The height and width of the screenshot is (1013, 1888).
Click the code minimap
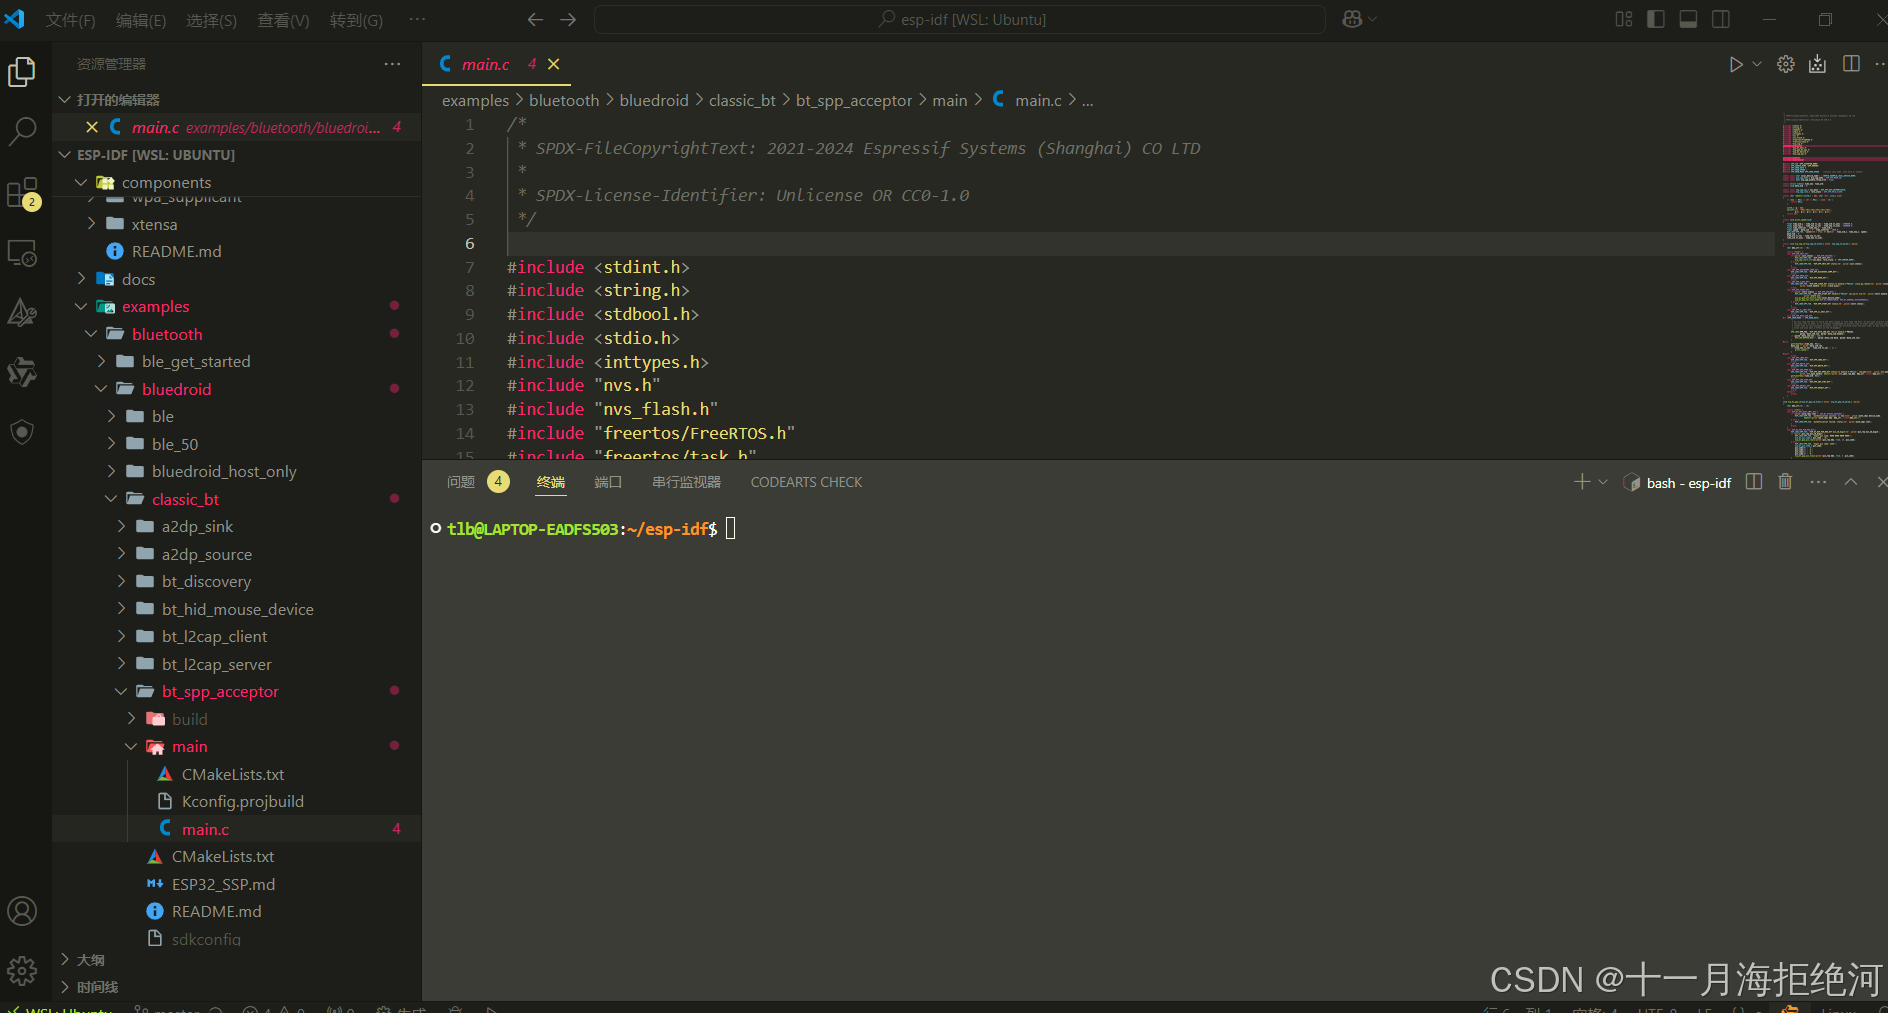(1832, 285)
